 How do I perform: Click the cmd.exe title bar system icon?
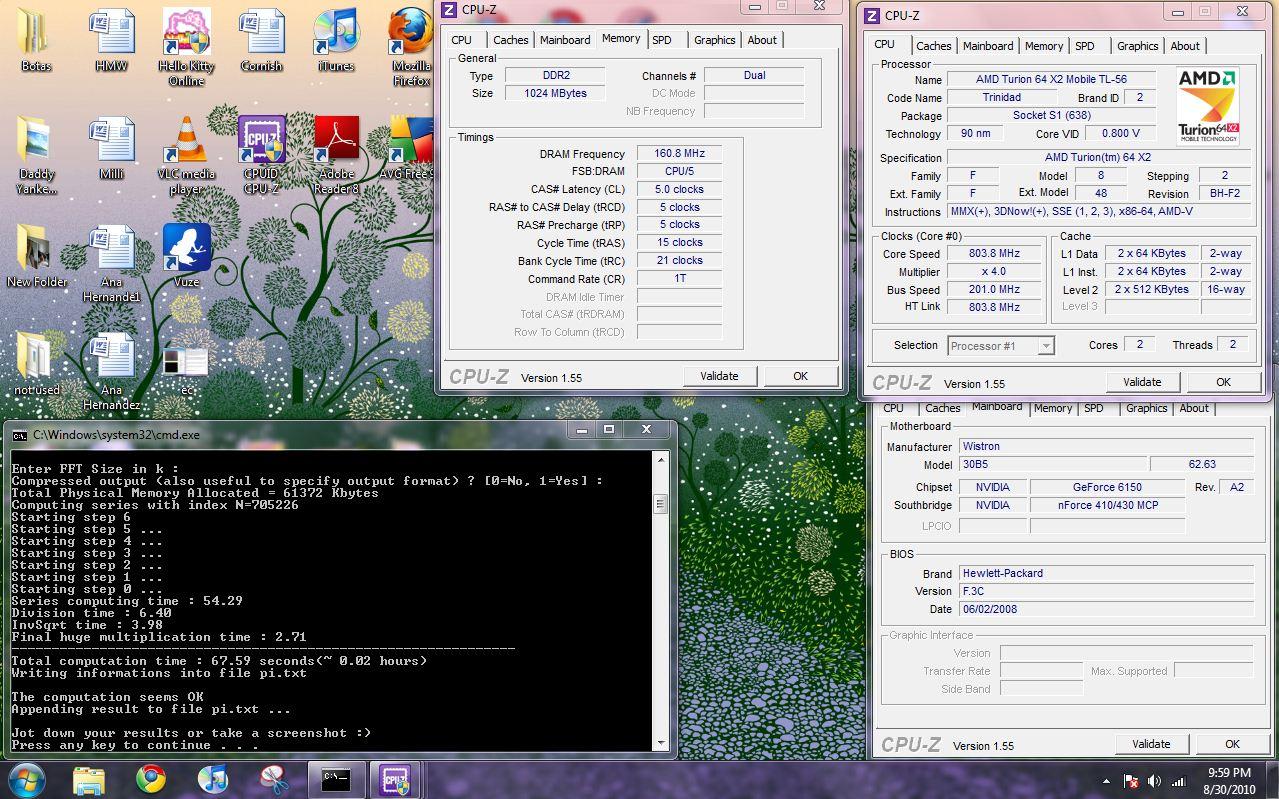tap(20, 435)
